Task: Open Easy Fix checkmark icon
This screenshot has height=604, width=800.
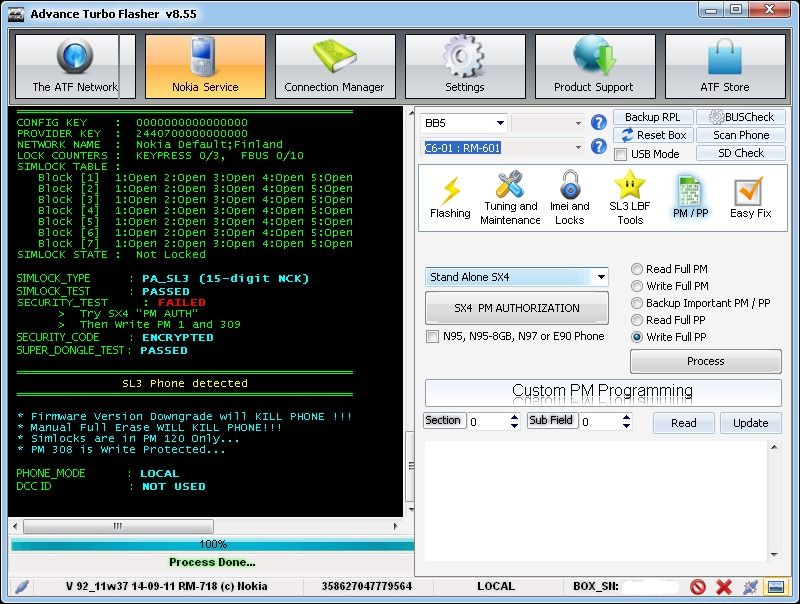Action: 749,191
